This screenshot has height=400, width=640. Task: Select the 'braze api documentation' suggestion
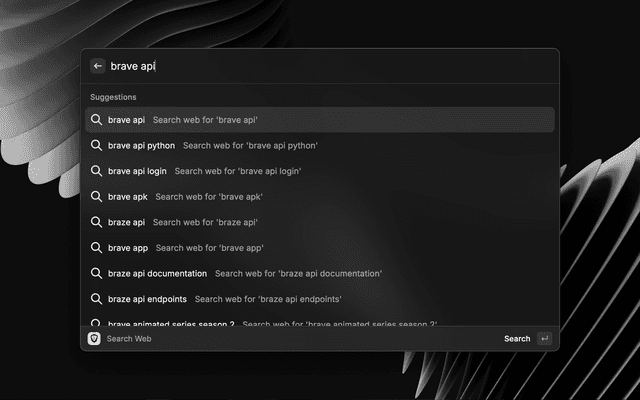320,273
